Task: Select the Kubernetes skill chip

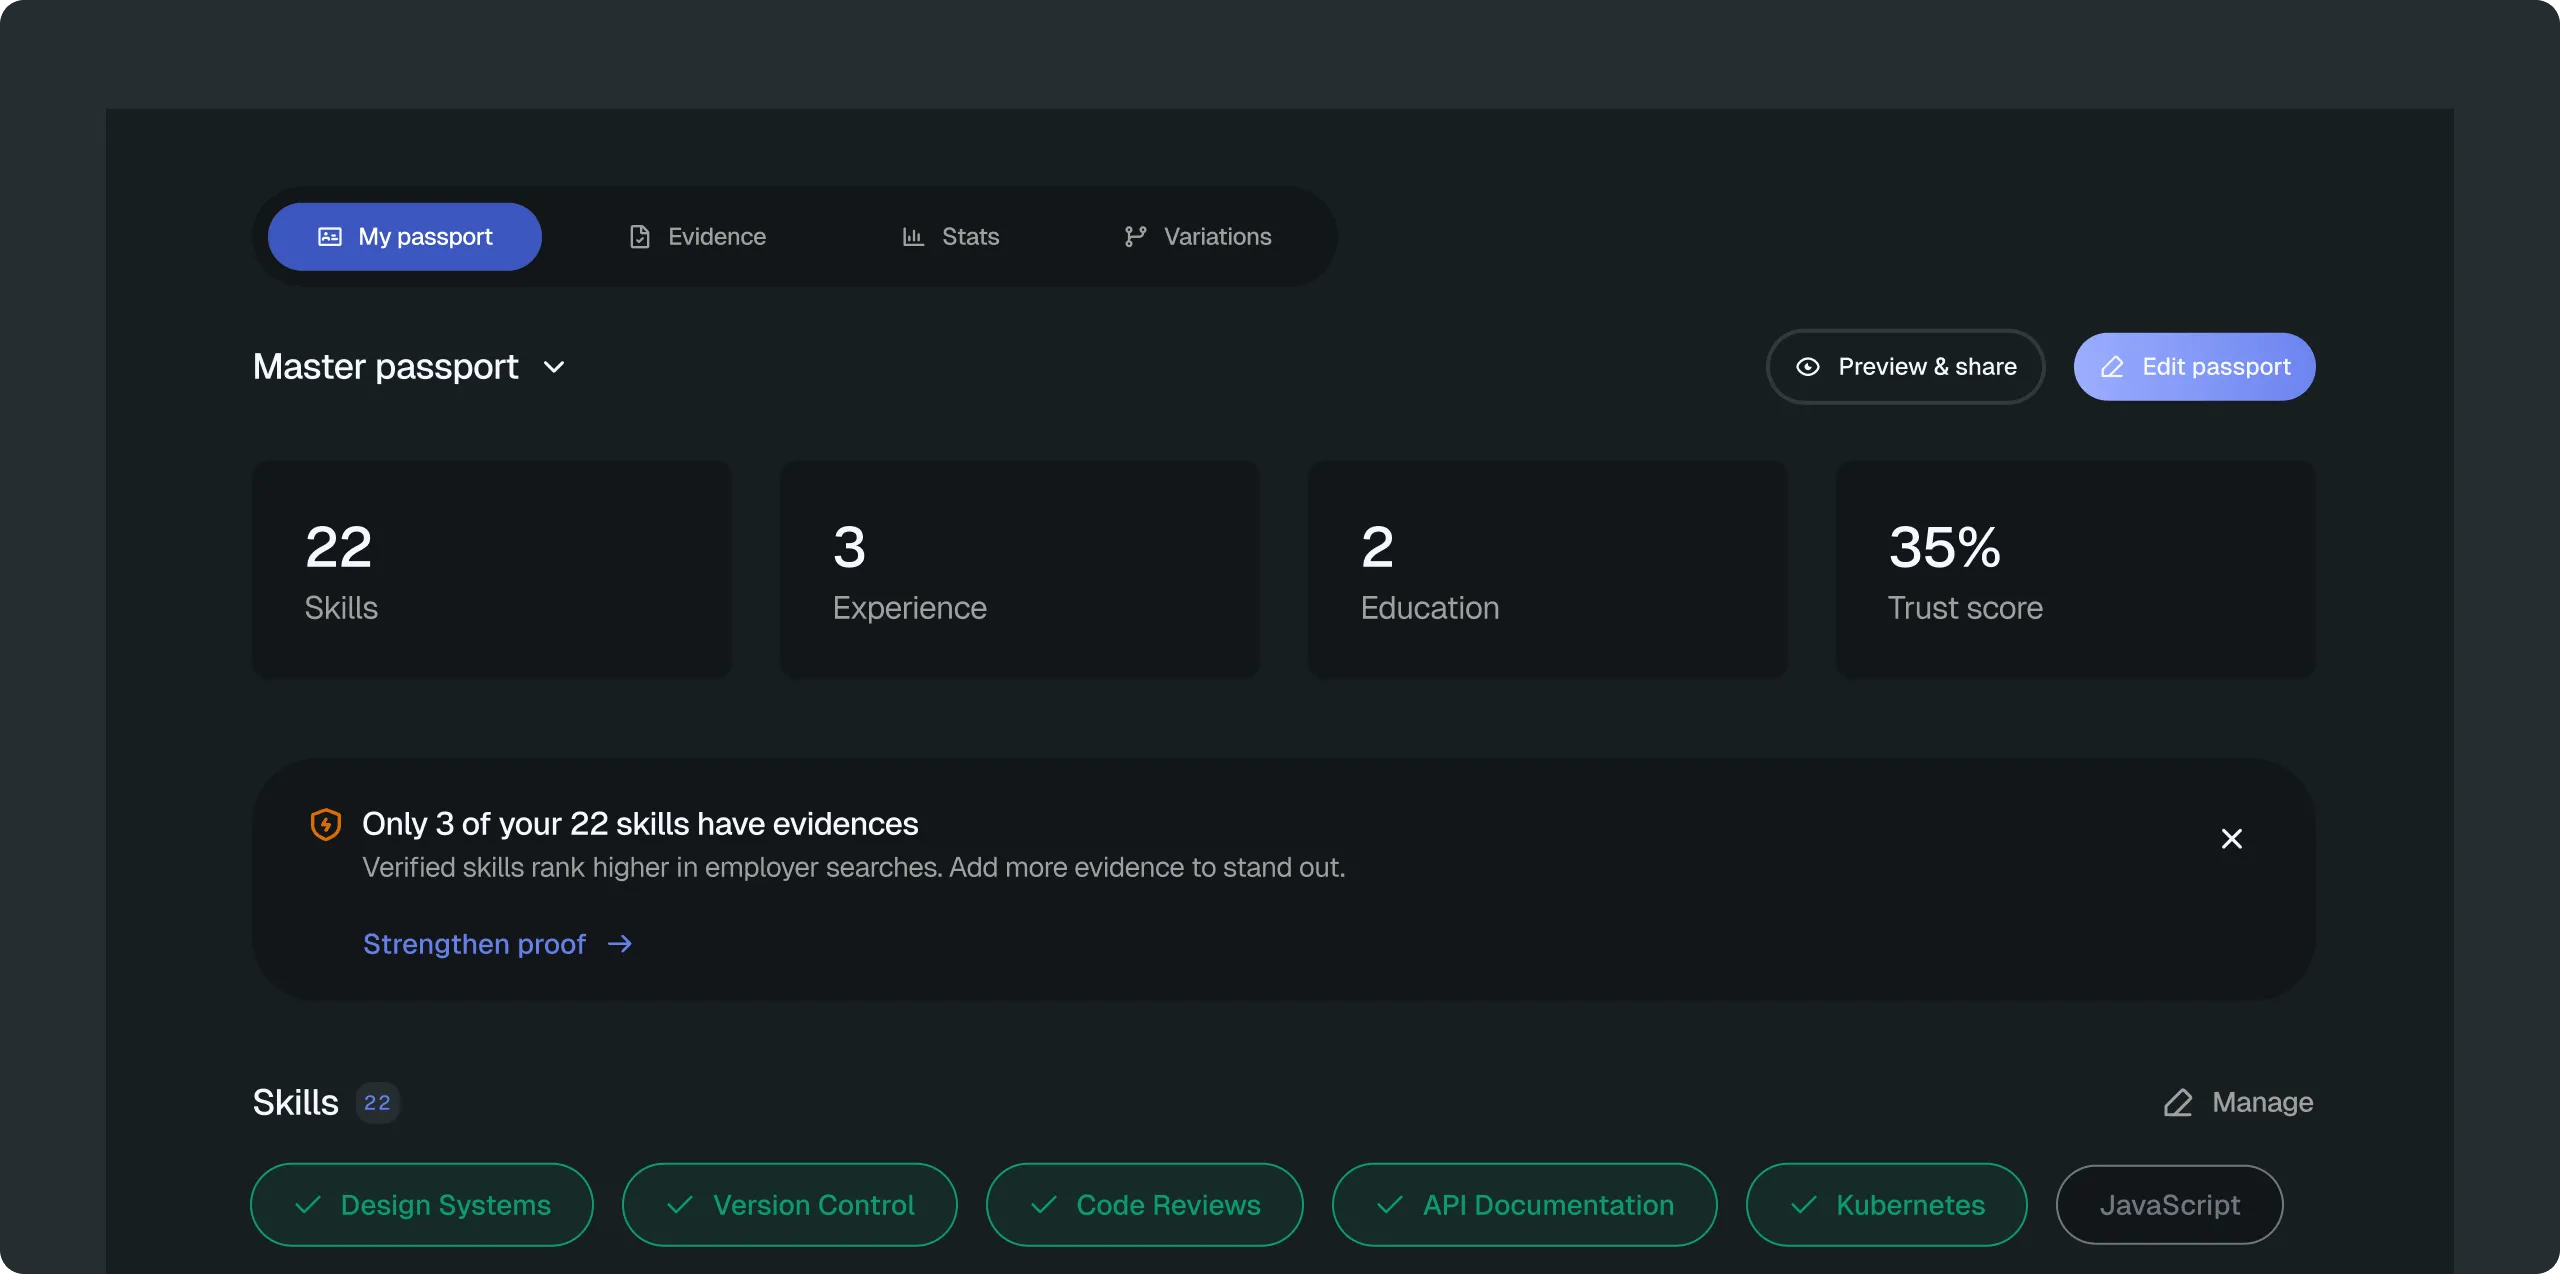Action: (1887, 1205)
